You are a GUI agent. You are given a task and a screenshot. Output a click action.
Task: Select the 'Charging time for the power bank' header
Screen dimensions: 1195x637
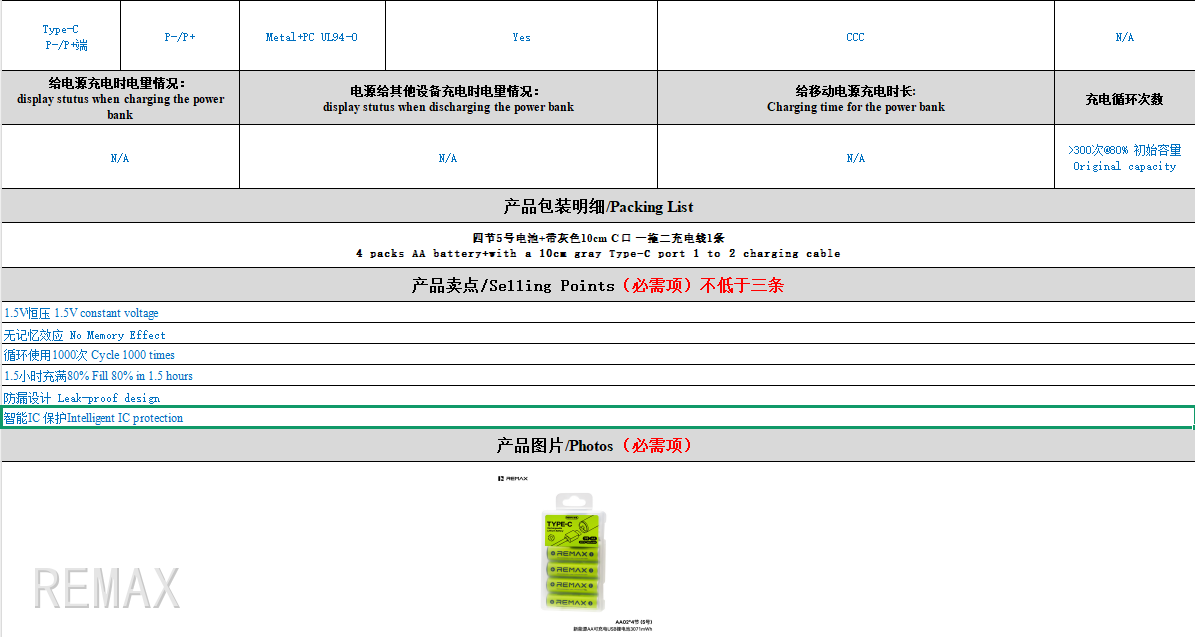pyautogui.click(x=855, y=99)
